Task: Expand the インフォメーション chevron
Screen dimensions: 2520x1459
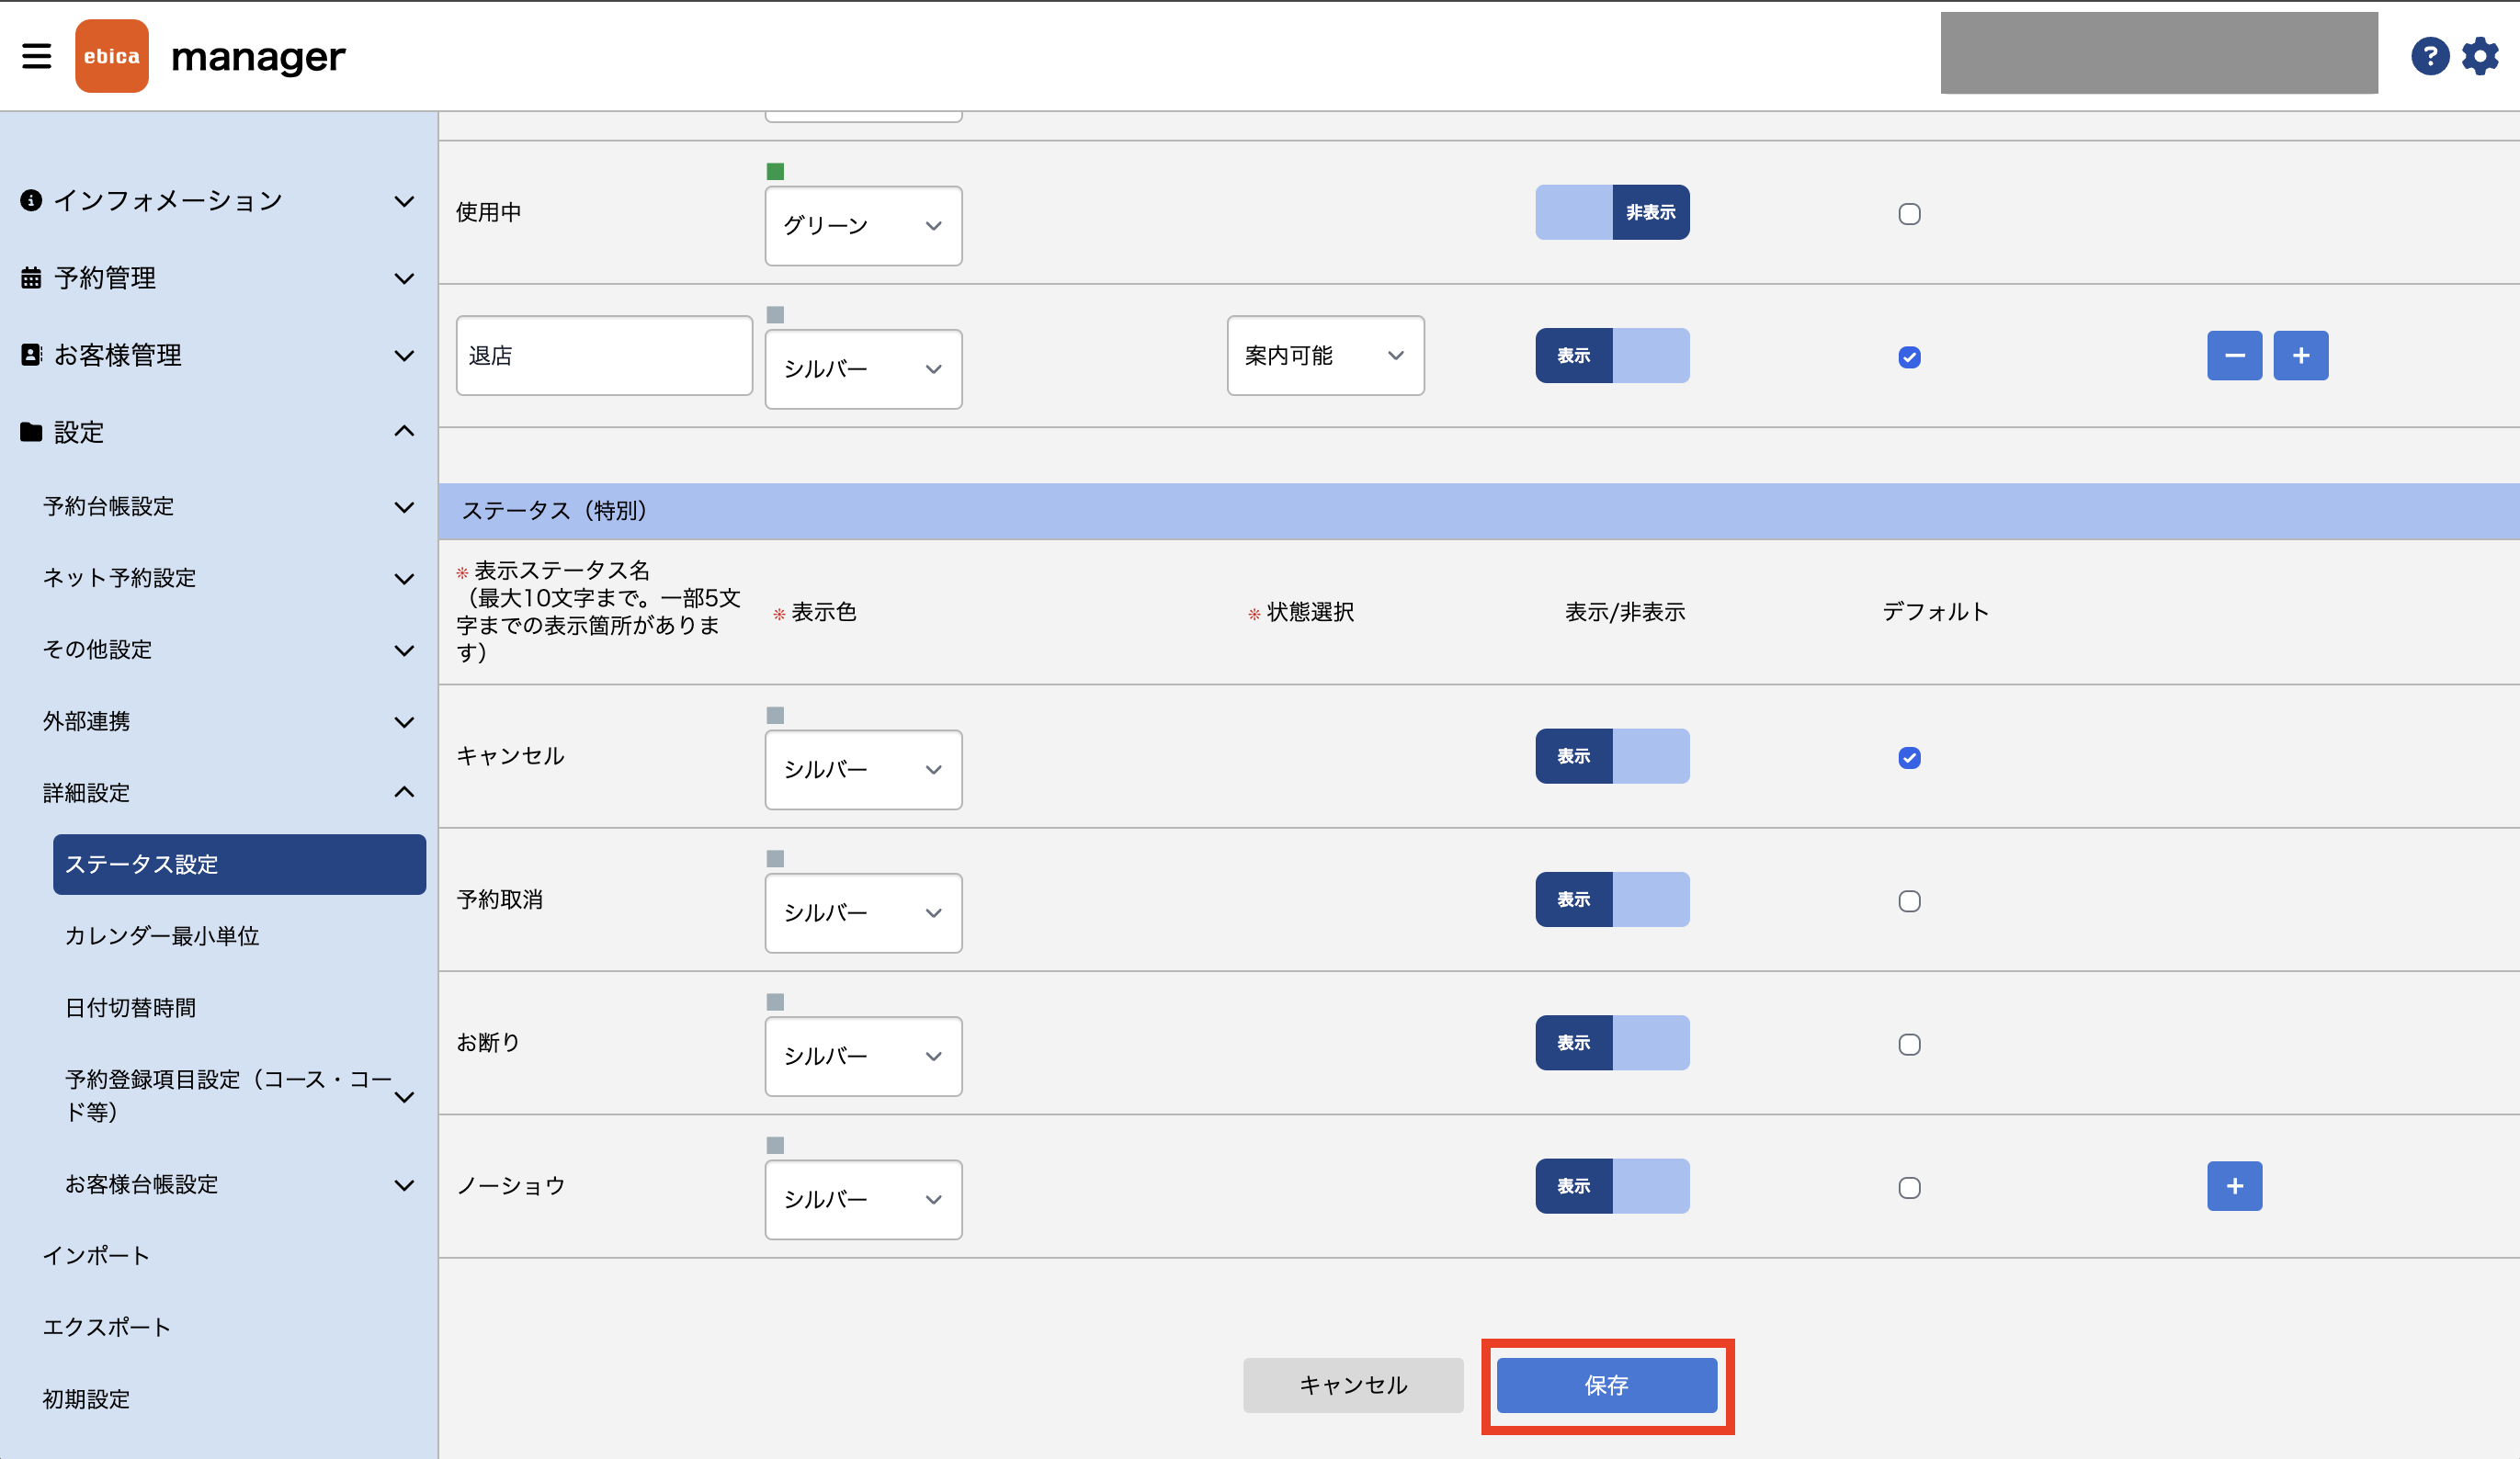Action: [x=404, y=201]
